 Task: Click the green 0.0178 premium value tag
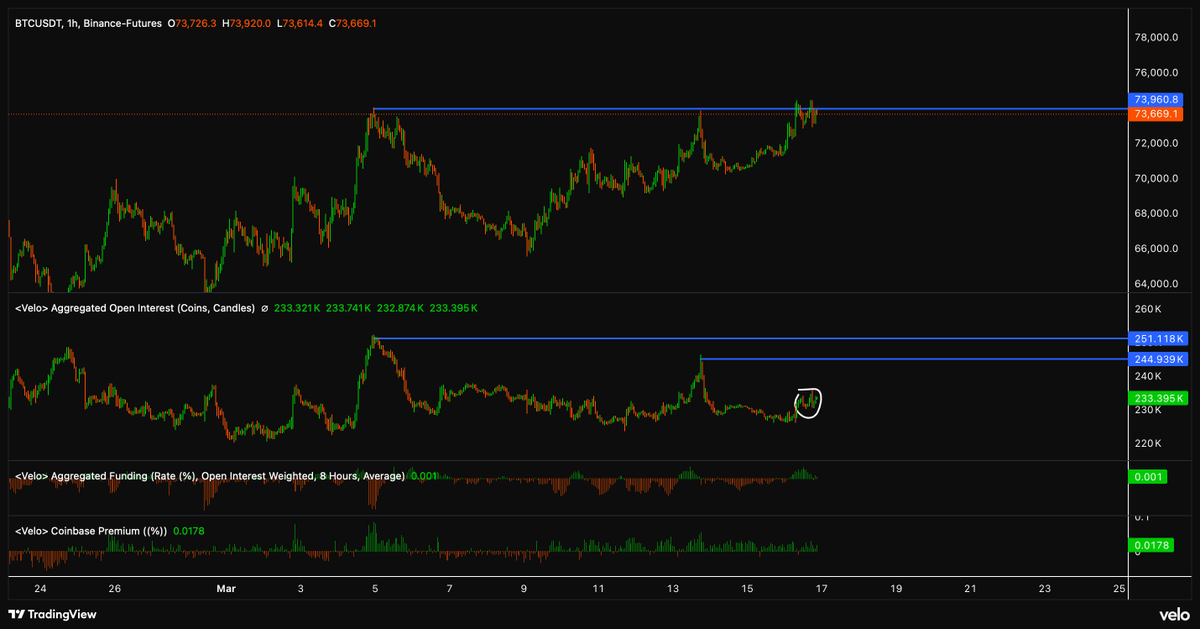click(1150, 546)
